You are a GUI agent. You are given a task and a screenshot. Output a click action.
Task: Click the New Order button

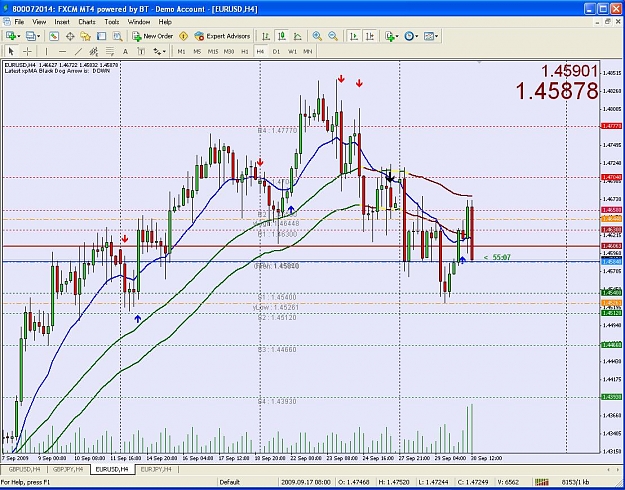coord(153,36)
